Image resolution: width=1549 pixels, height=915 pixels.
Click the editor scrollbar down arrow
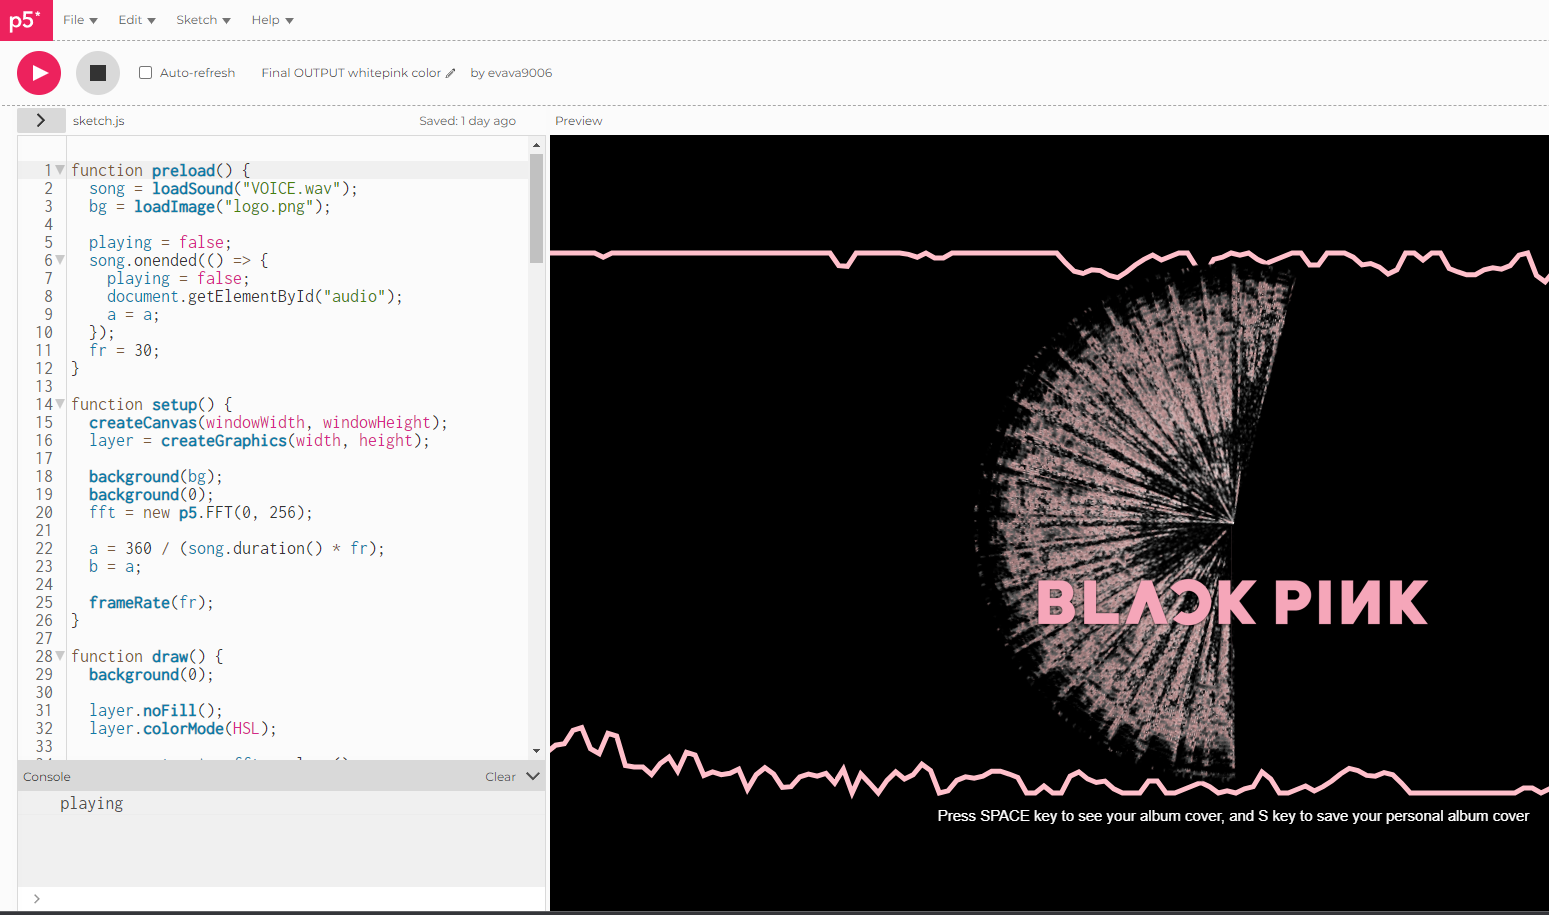point(537,750)
